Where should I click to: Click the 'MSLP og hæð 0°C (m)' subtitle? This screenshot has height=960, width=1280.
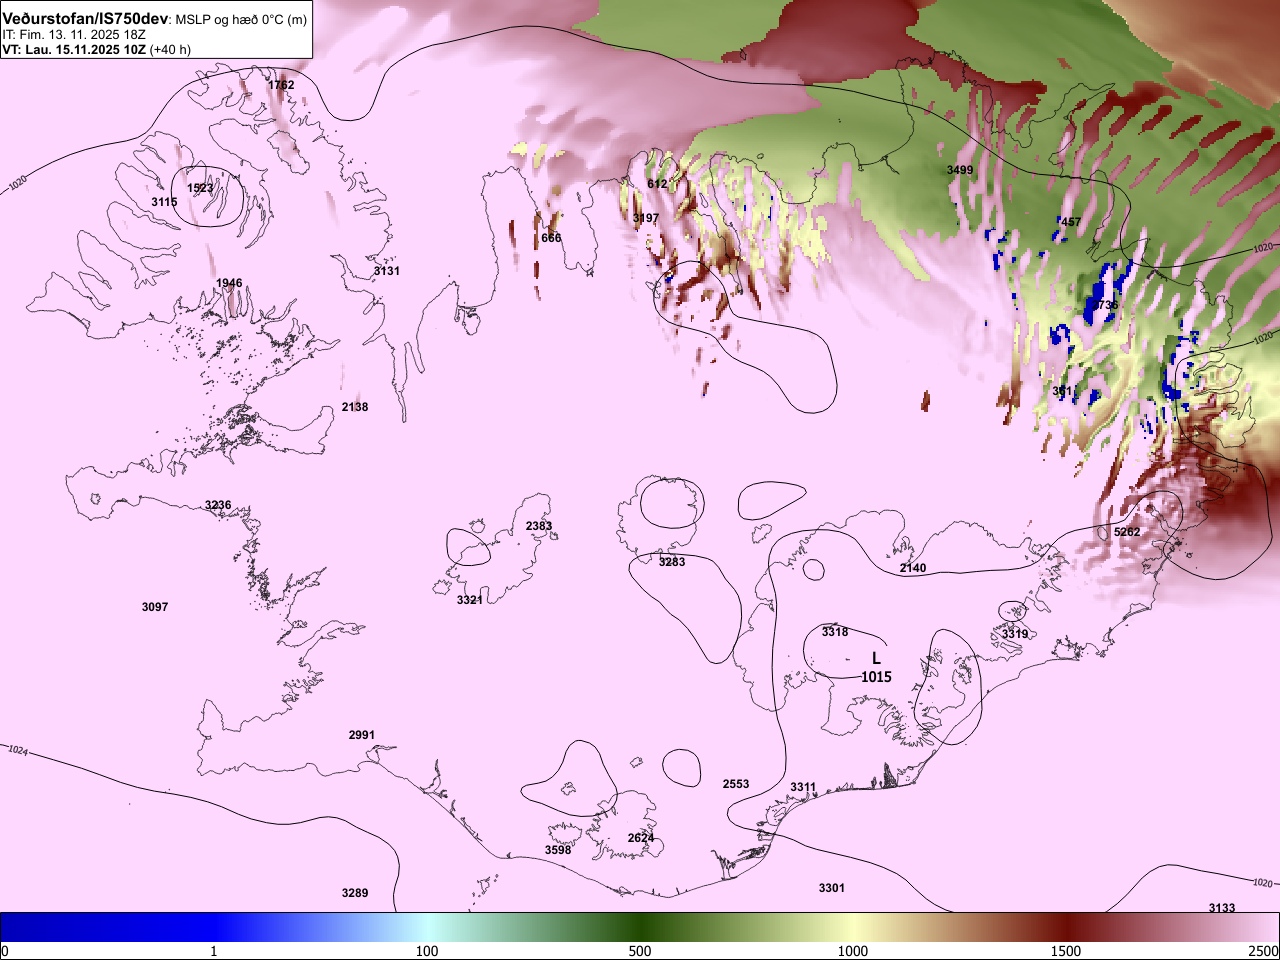[x=242, y=20]
